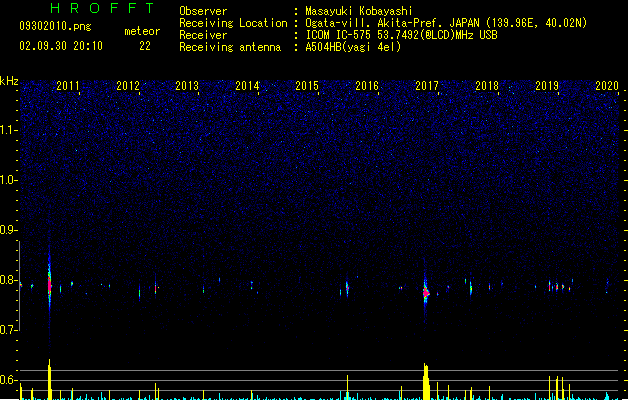The height and width of the screenshot is (400, 629).
Task: Click the 2018 time marker
Action: 487,86
